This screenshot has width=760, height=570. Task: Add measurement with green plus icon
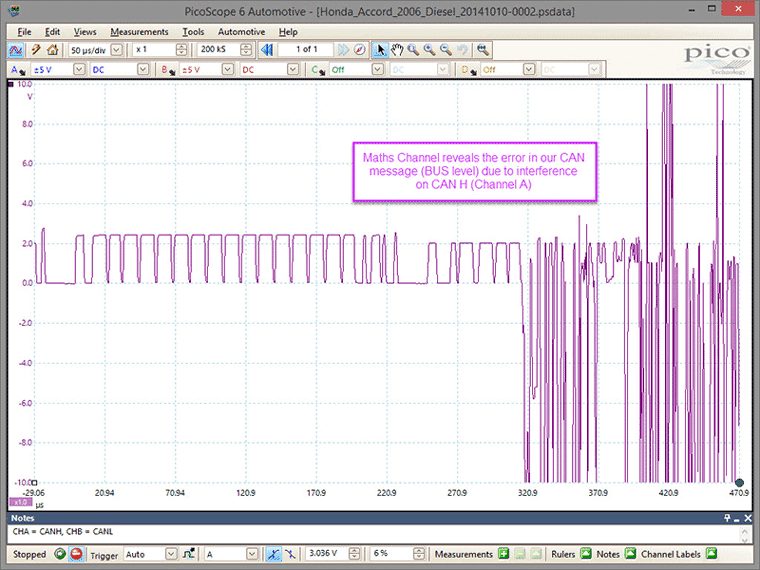504,554
